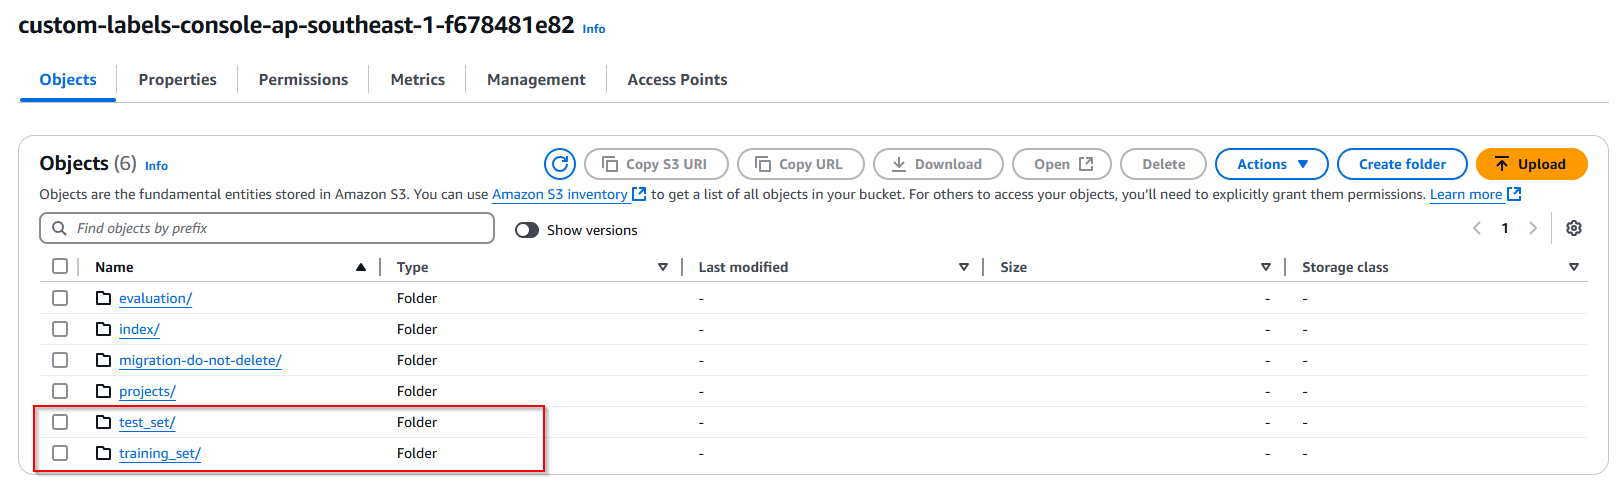The width and height of the screenshot is (1621, 493).
Task: Refresh the objects list
Action: (560, 164)
